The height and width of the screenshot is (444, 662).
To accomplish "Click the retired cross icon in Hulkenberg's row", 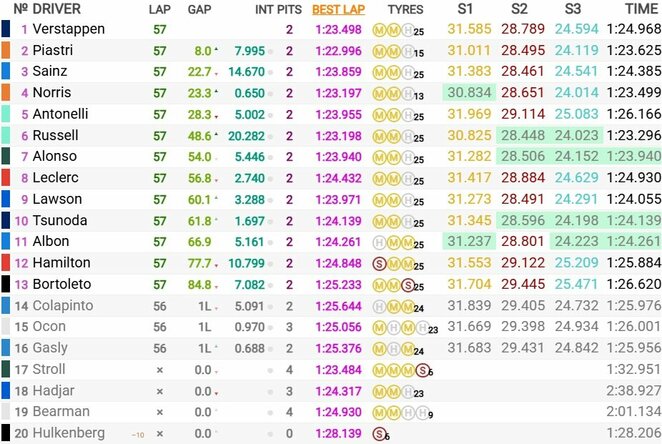I will click(159, 433).
